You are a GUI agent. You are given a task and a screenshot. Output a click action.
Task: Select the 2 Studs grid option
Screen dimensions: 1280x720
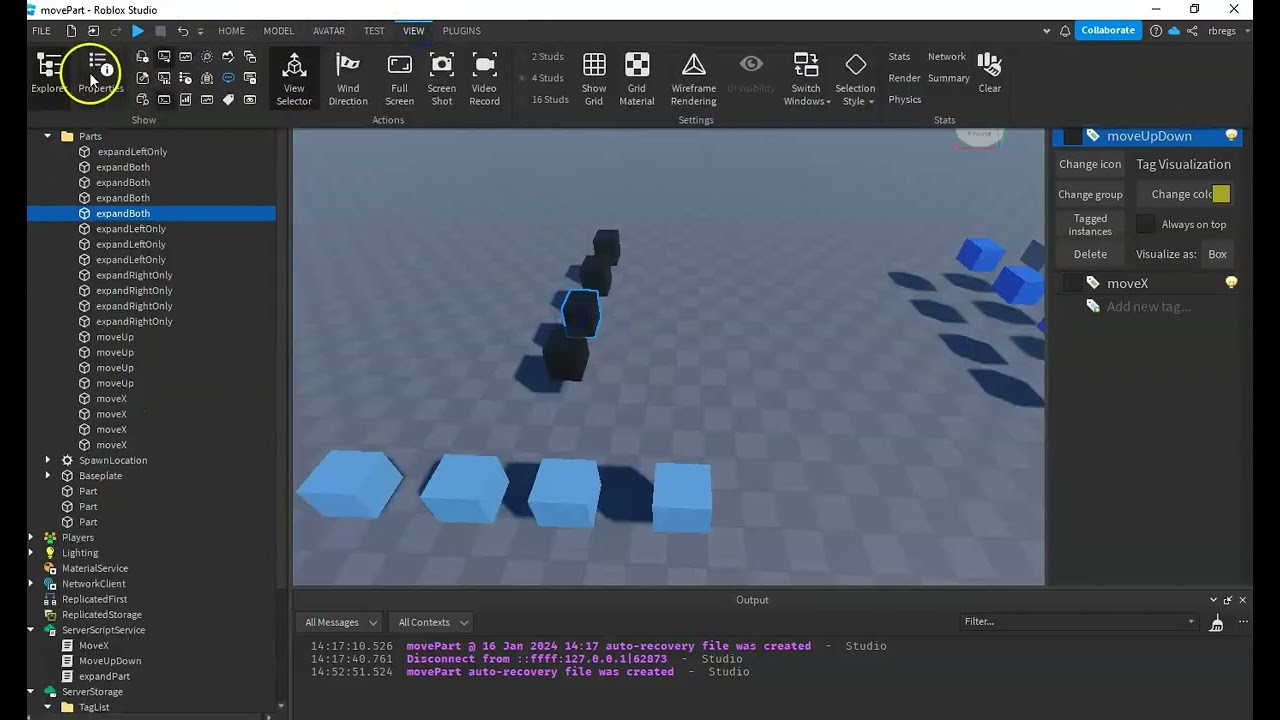(x=547, y=57)
